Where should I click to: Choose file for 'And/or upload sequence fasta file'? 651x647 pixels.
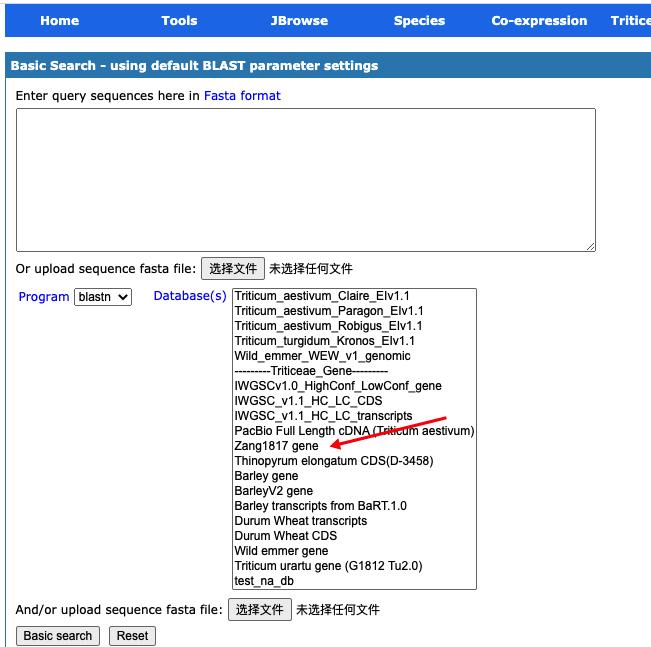259,610
